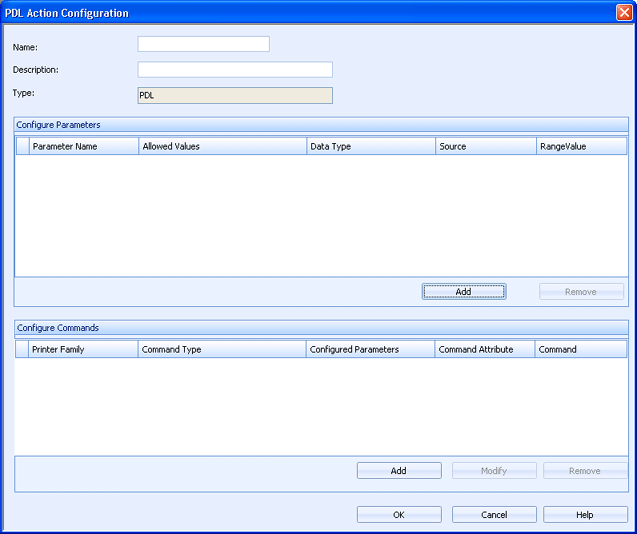Click the Description input field
The image size is (637, 534).
click(x=235, y=69)
